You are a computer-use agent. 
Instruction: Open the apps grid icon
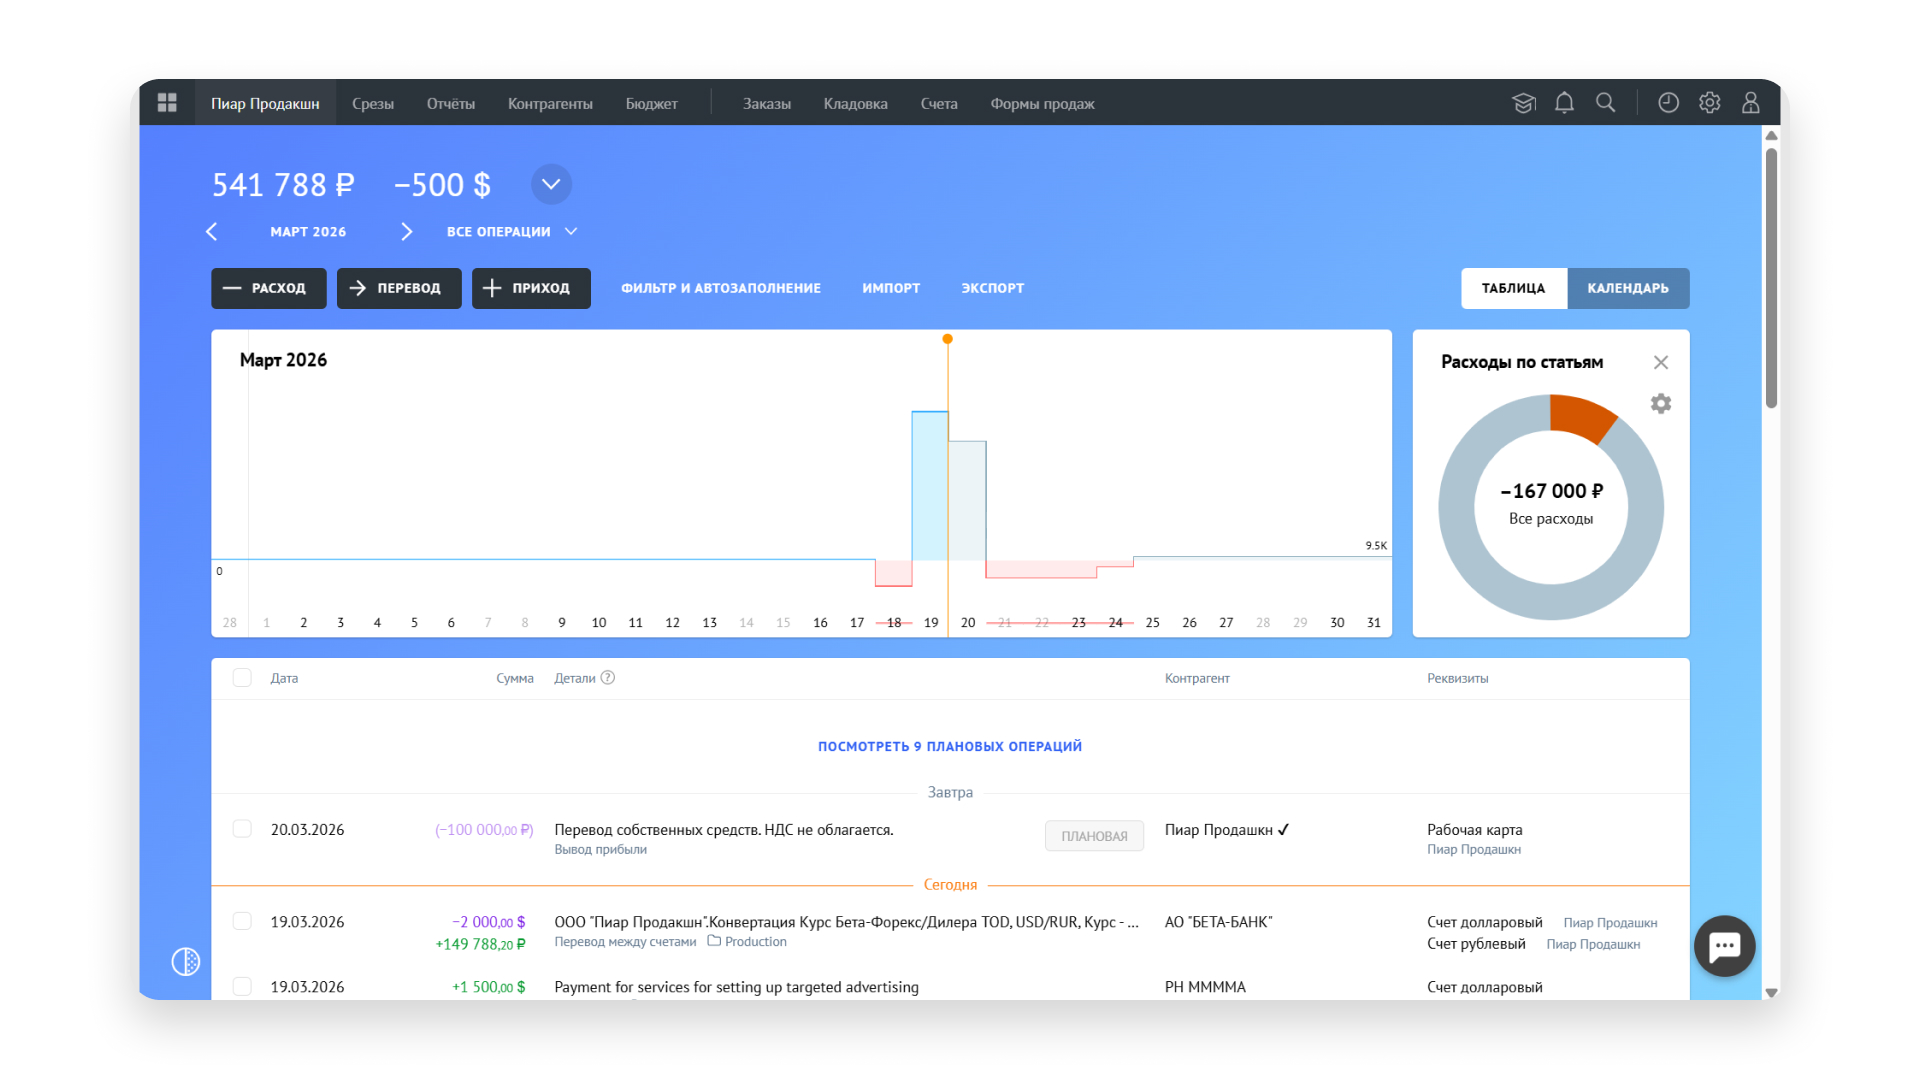pos(167,103)
